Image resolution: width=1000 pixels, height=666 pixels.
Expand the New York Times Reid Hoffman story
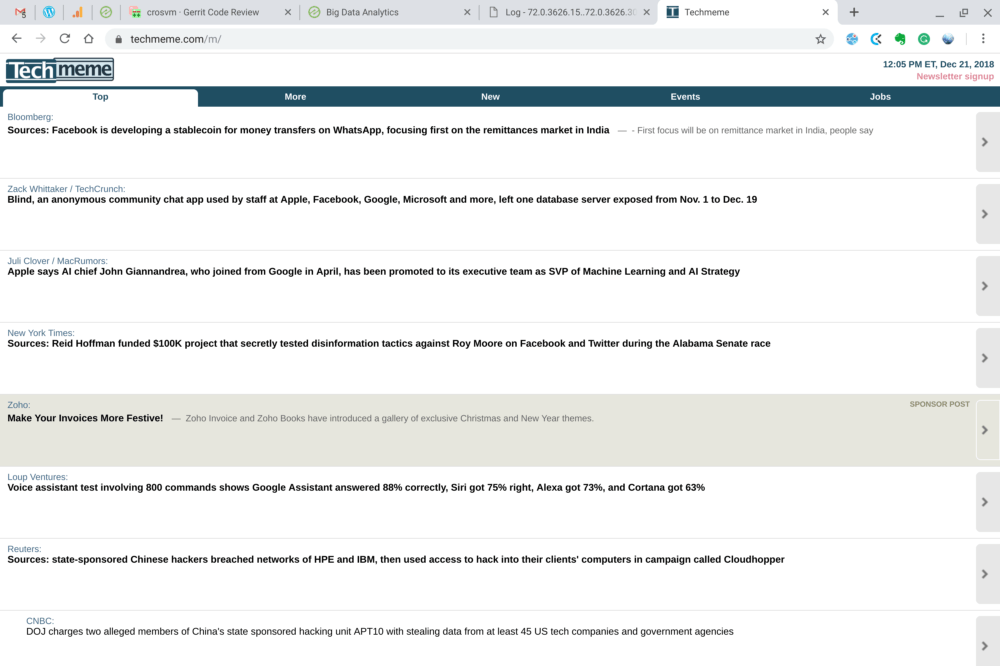[x=987, y=359]
